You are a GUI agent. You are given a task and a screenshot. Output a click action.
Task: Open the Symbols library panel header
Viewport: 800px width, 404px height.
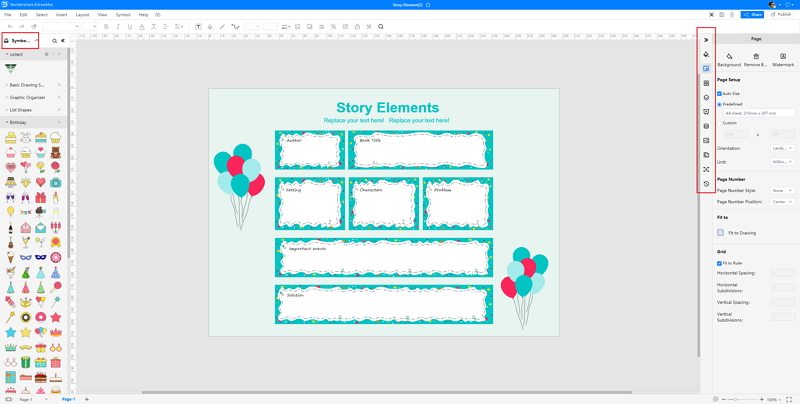tap(20, 40)
